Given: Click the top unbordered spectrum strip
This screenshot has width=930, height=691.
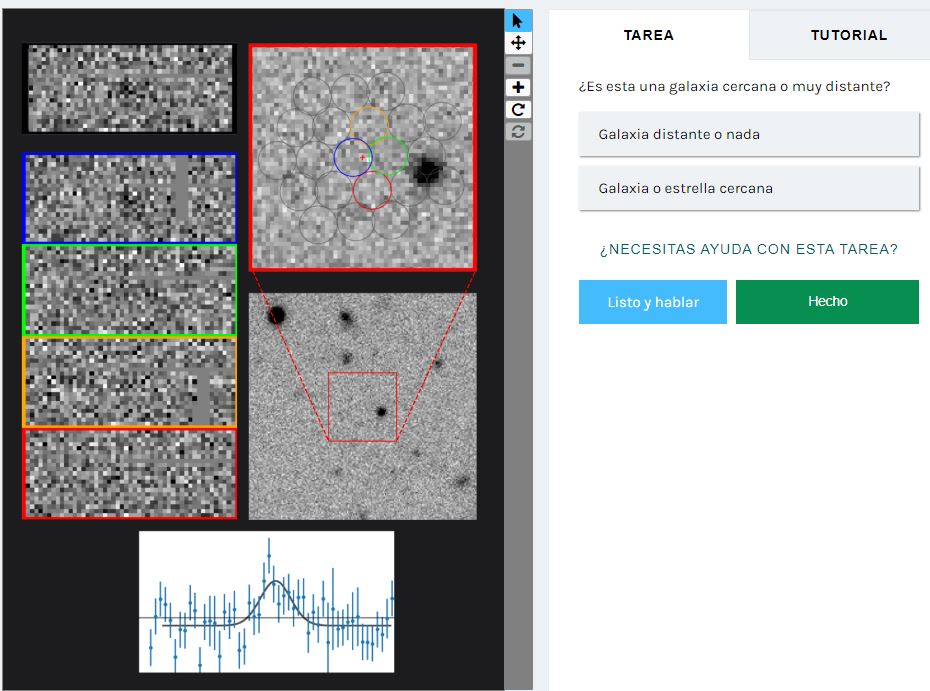Looking at the screenshot, I should click(x=129, y=88).
